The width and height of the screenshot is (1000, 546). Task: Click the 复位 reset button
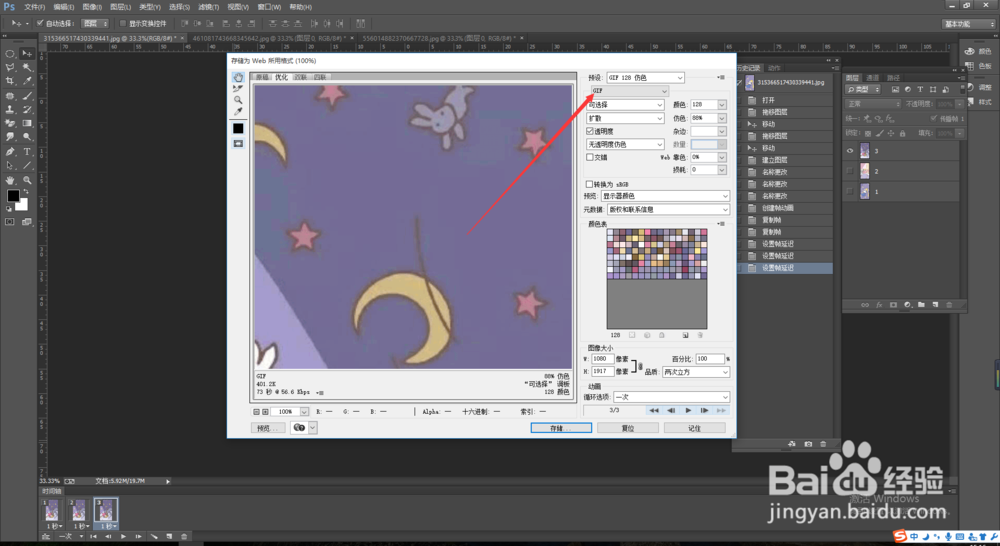click(628, 428)
